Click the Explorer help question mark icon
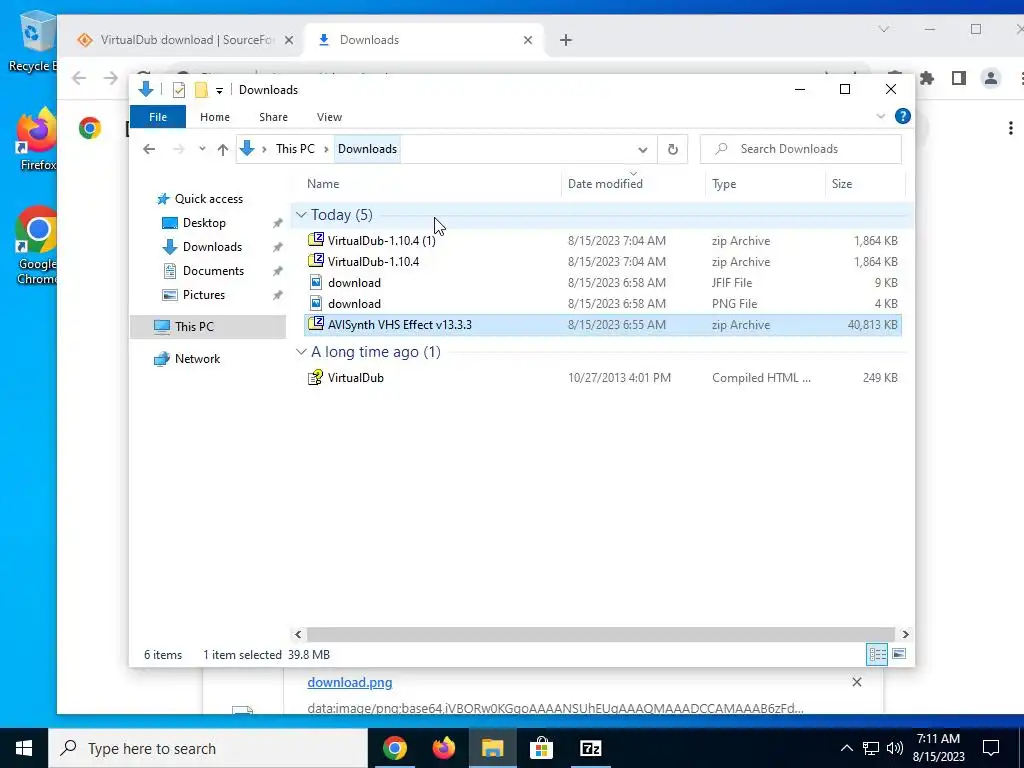This screenshot has width=1024, height=768. coord(903,116)
